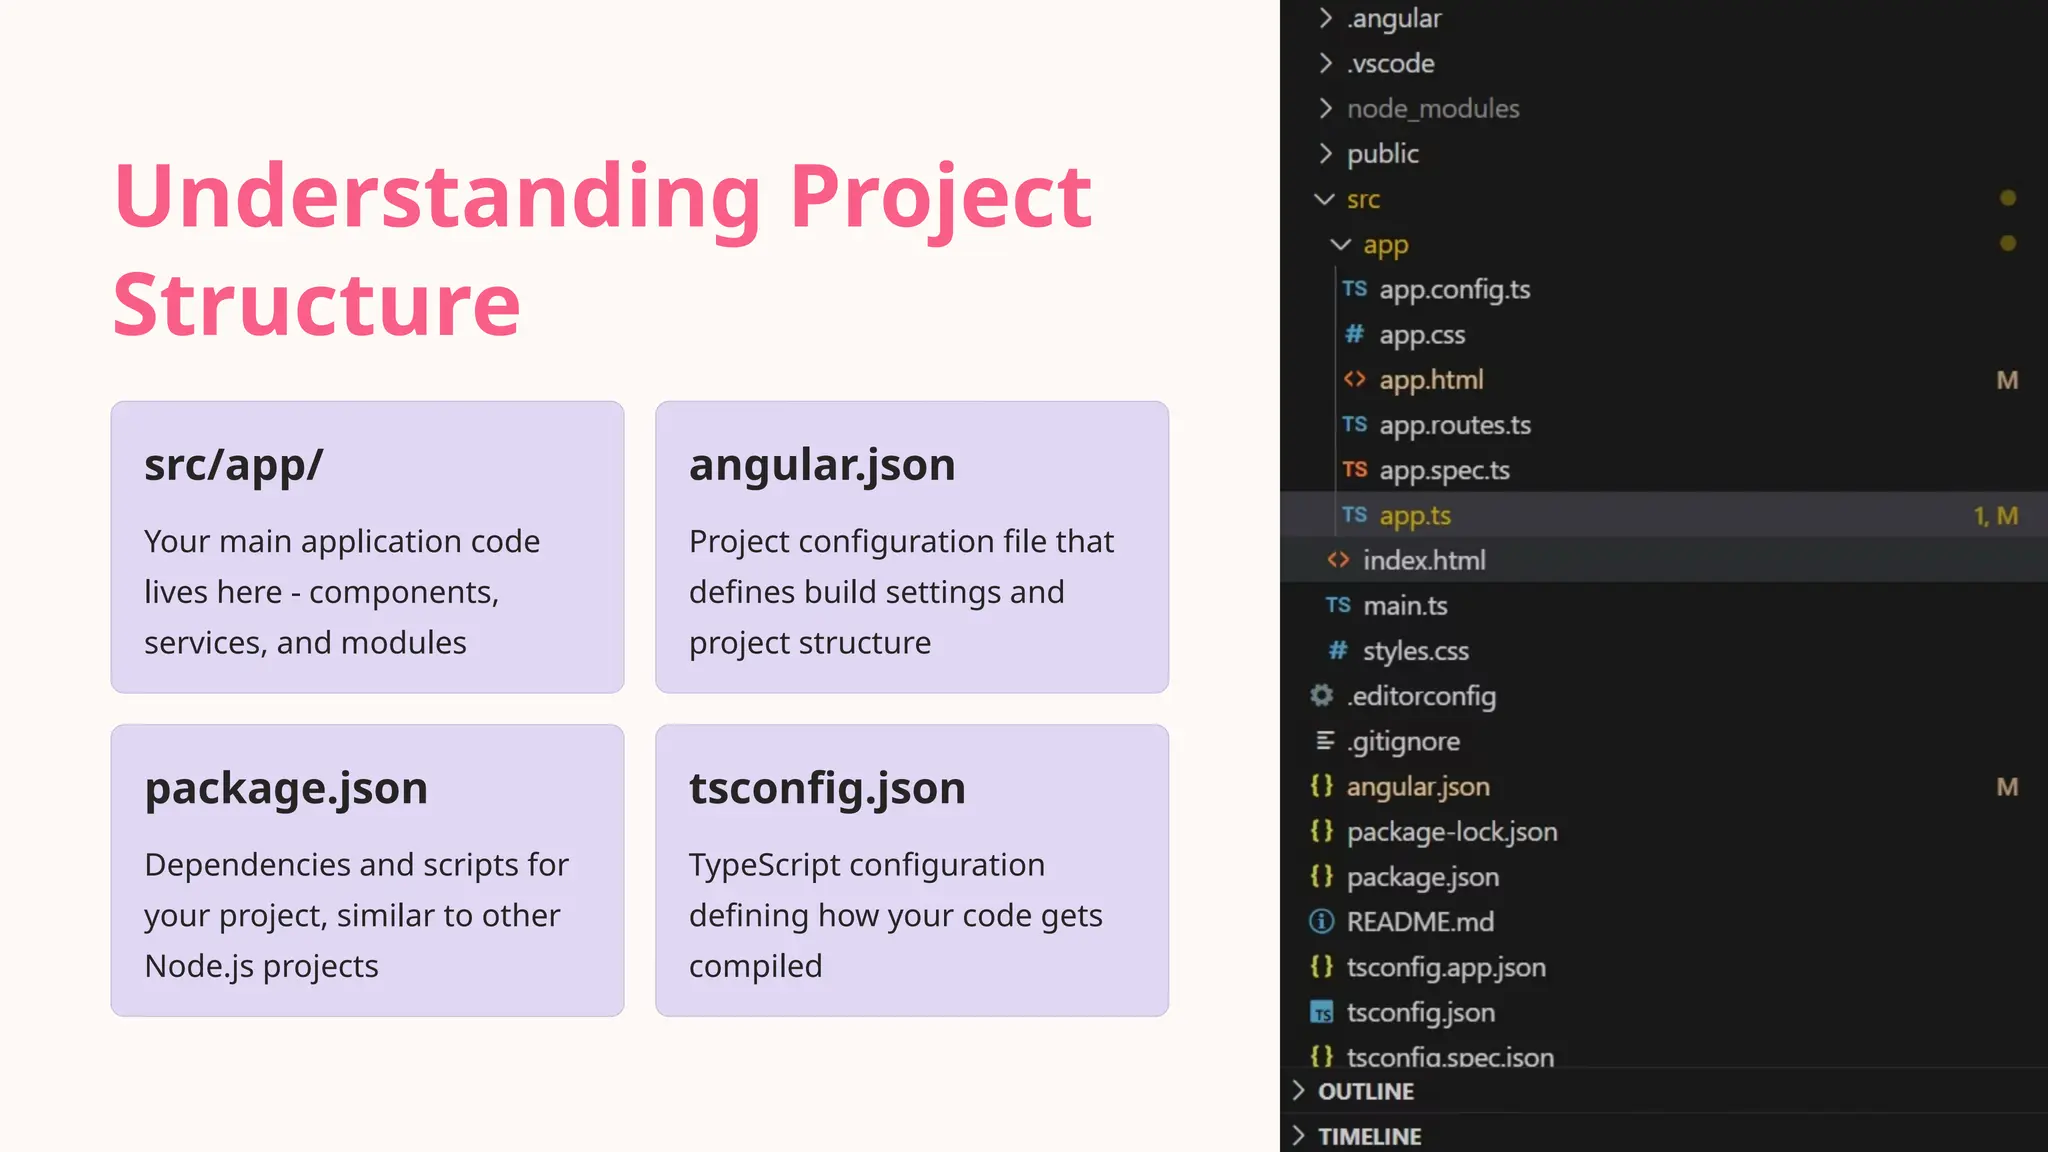The width and height of the screenshot is (2048, 1152).
Task: Click the lines icon next to .gitignore
Action: (x=1324, y=740)
